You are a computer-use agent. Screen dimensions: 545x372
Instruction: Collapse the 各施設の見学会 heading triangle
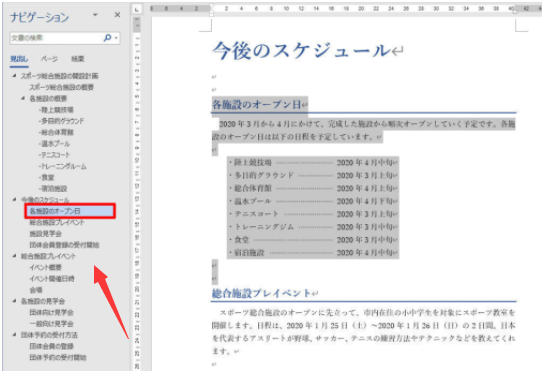point(14,301)
